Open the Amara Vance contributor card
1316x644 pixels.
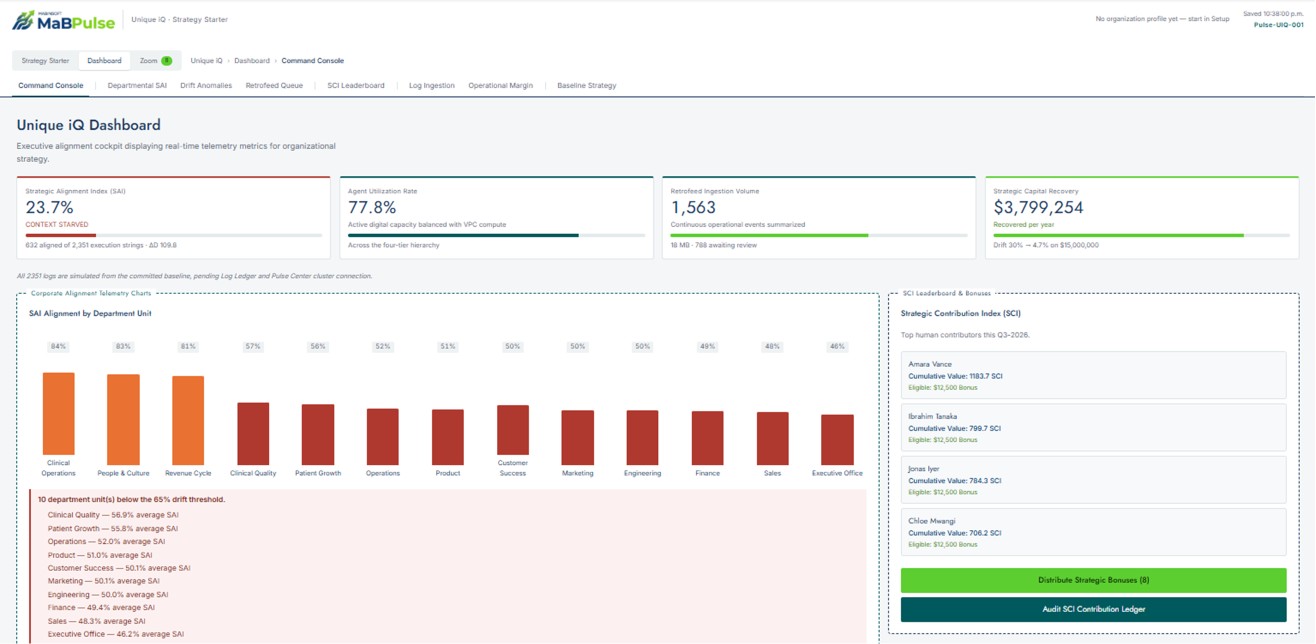click(x=1093, y=376)
